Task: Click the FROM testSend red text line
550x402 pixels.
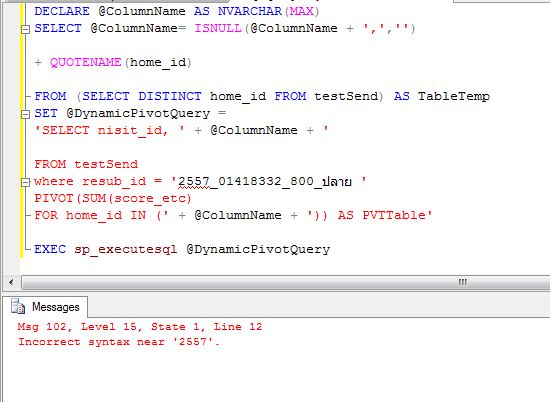Action: point(86,164)
